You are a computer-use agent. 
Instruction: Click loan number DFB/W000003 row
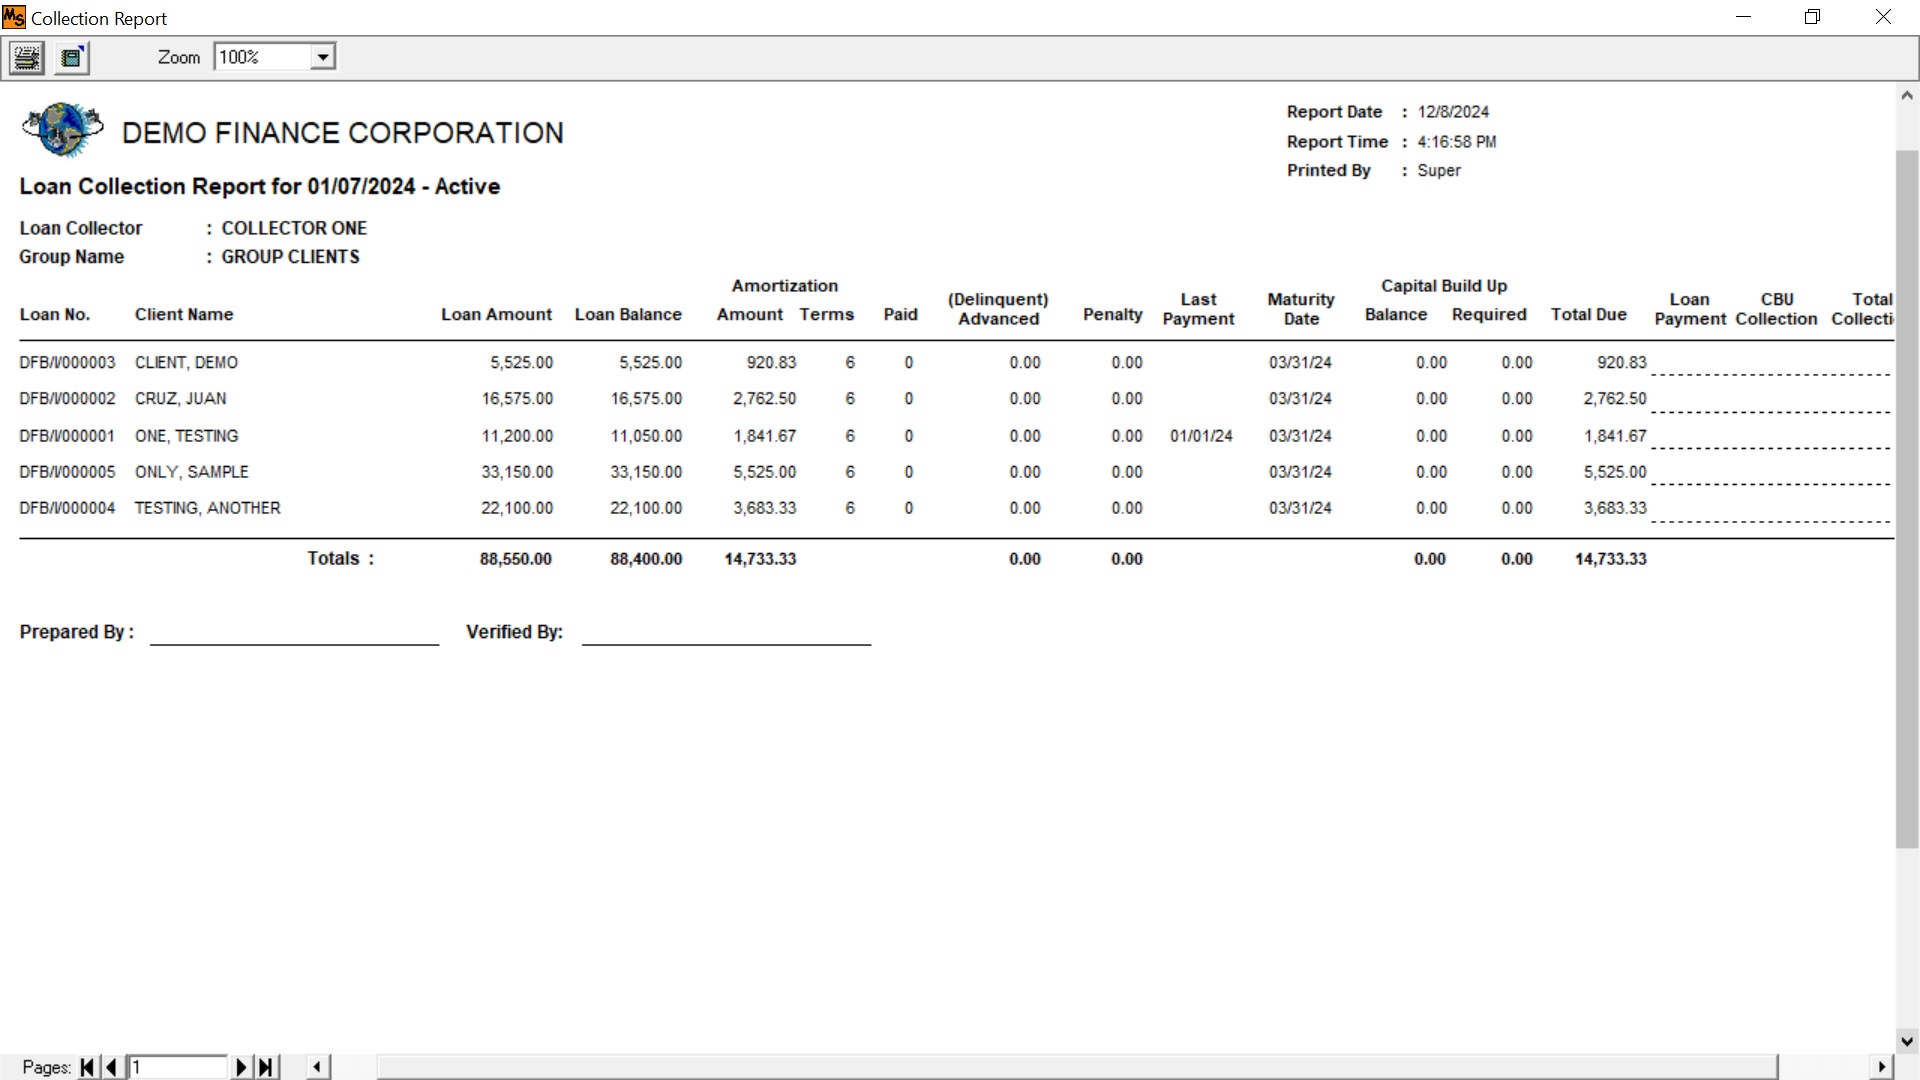pyautogui.click(x=67, y=363)
